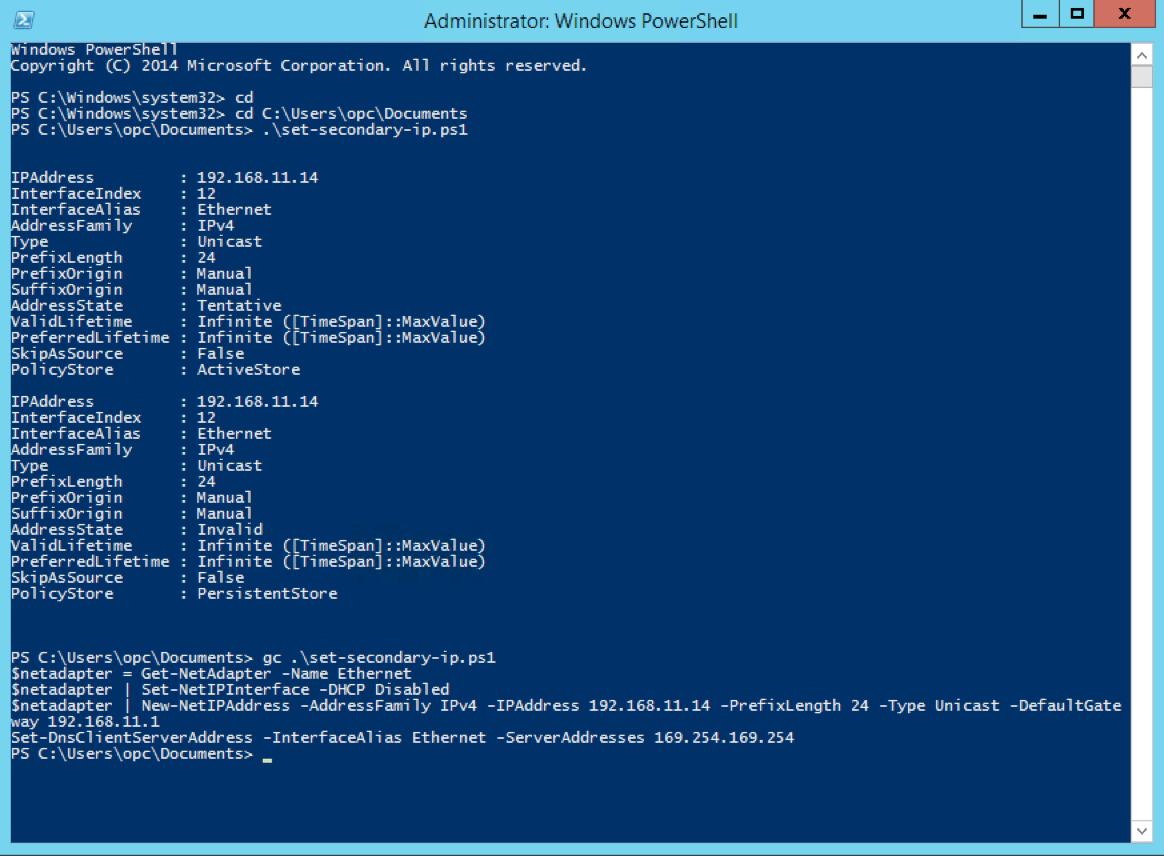
Task: Click the copyright notice line
Action: point(300,65)
